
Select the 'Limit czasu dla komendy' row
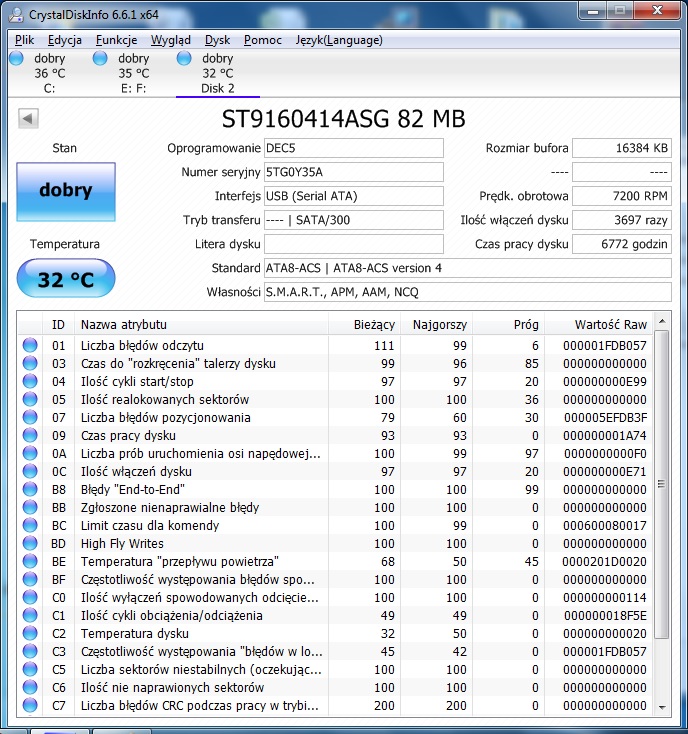335,526
